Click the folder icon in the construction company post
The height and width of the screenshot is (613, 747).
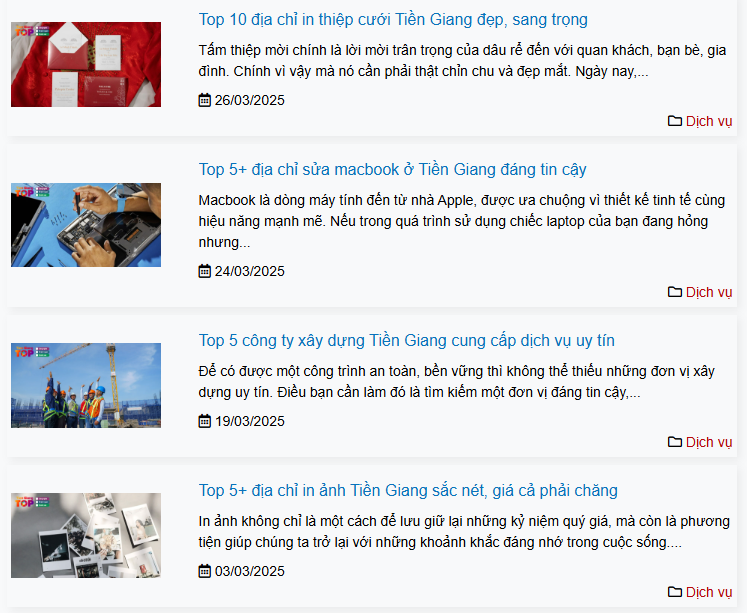[675, 442]
